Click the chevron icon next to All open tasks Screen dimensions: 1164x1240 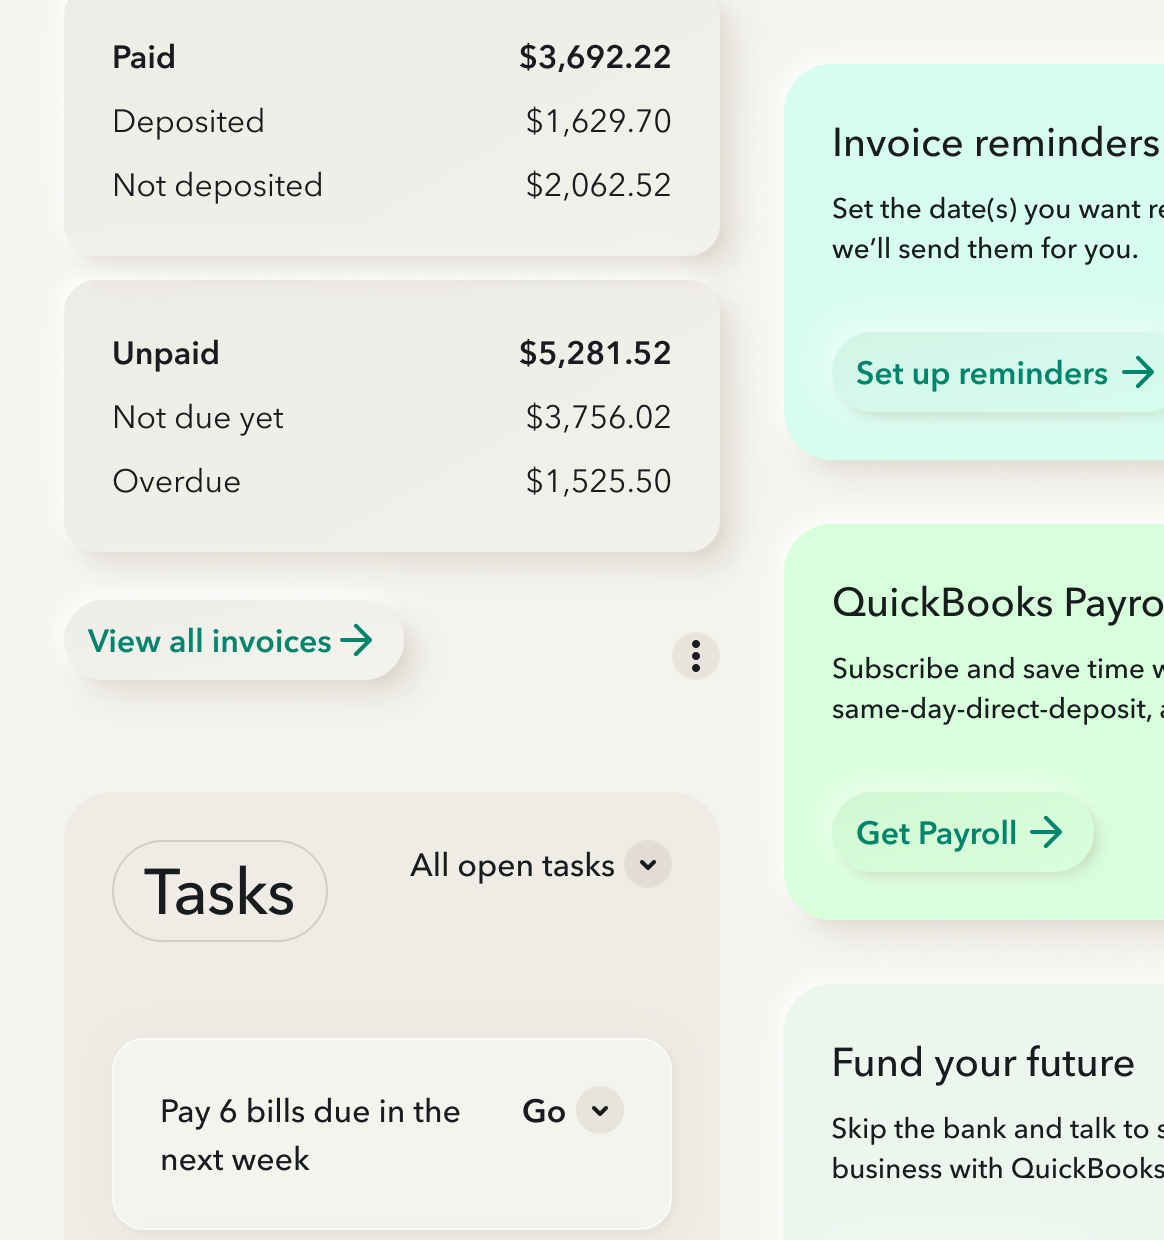[647, 864]
